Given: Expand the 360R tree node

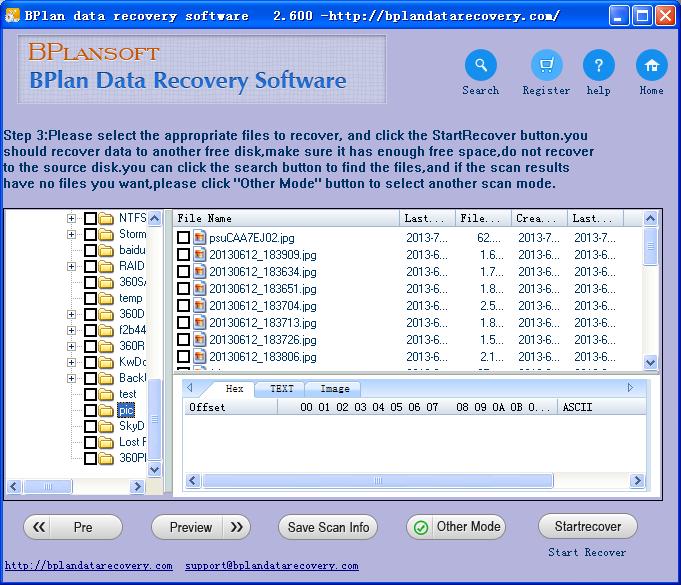Looking at the screenshot, I should tap(71, 347).
